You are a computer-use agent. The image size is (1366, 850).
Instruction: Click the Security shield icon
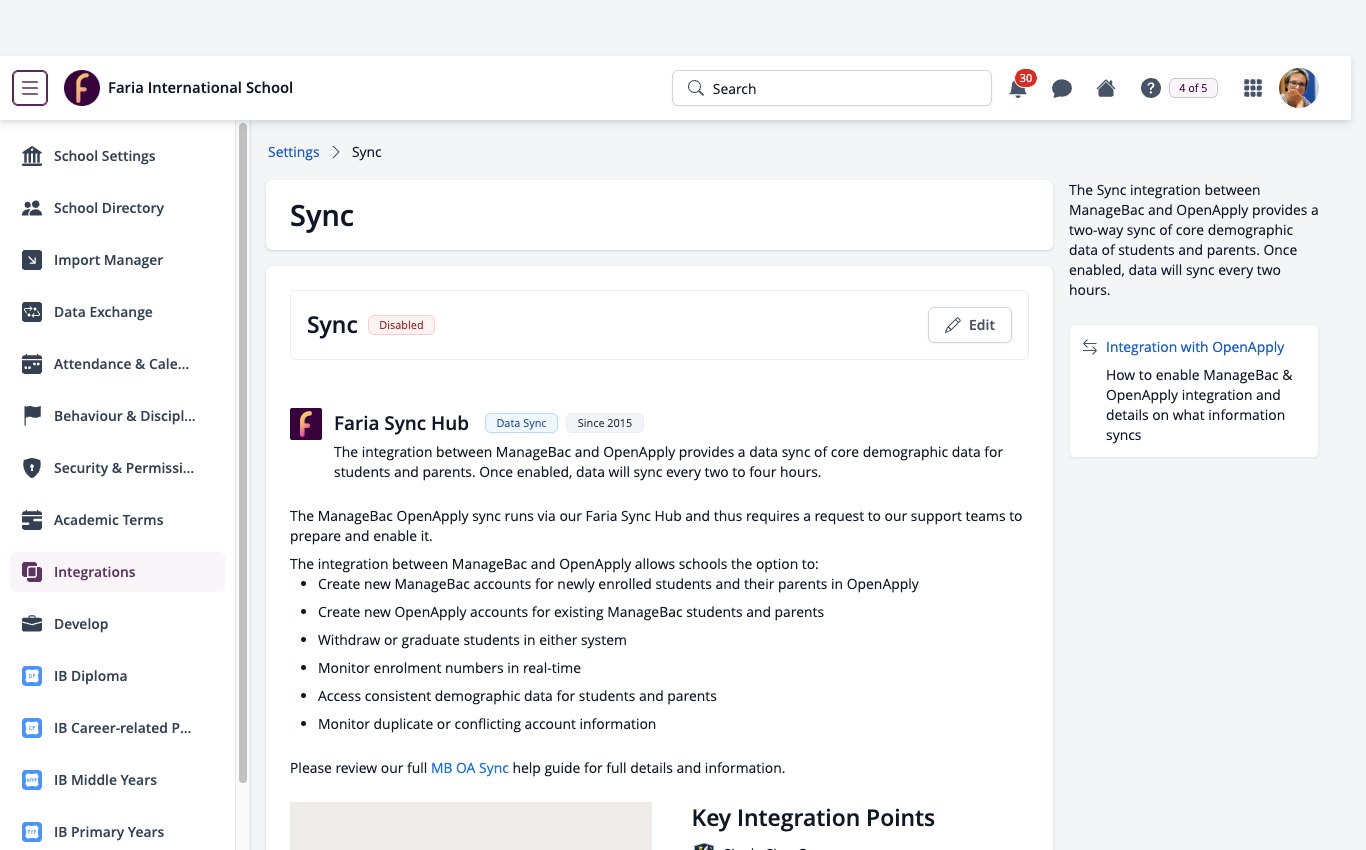click(32, 468)
